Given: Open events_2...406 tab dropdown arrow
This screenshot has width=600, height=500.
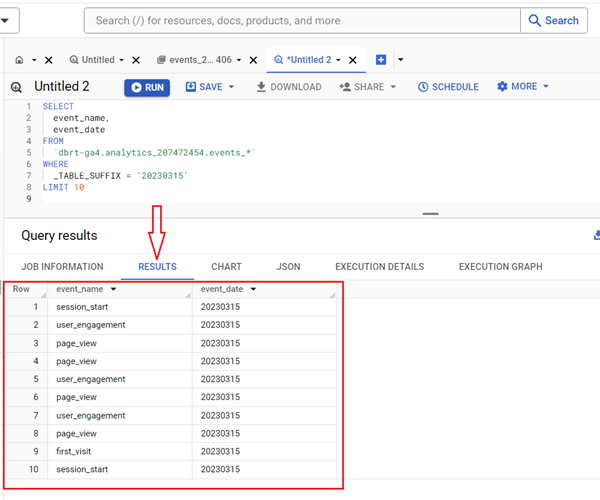Looking at the screenshot, I should (x=239, y=60).
